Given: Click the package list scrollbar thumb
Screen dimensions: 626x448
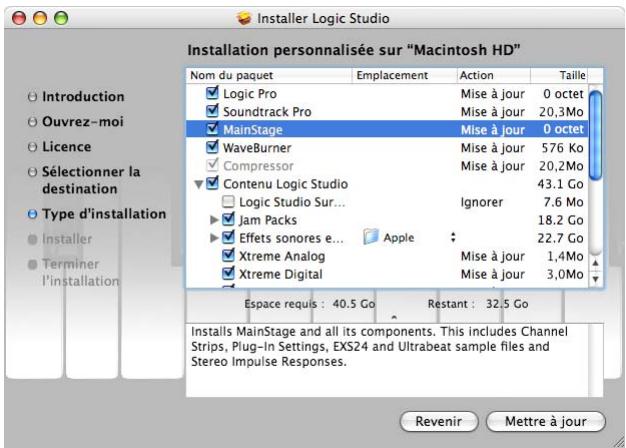Looking at the screenshot, I should [x=595, y=136].
